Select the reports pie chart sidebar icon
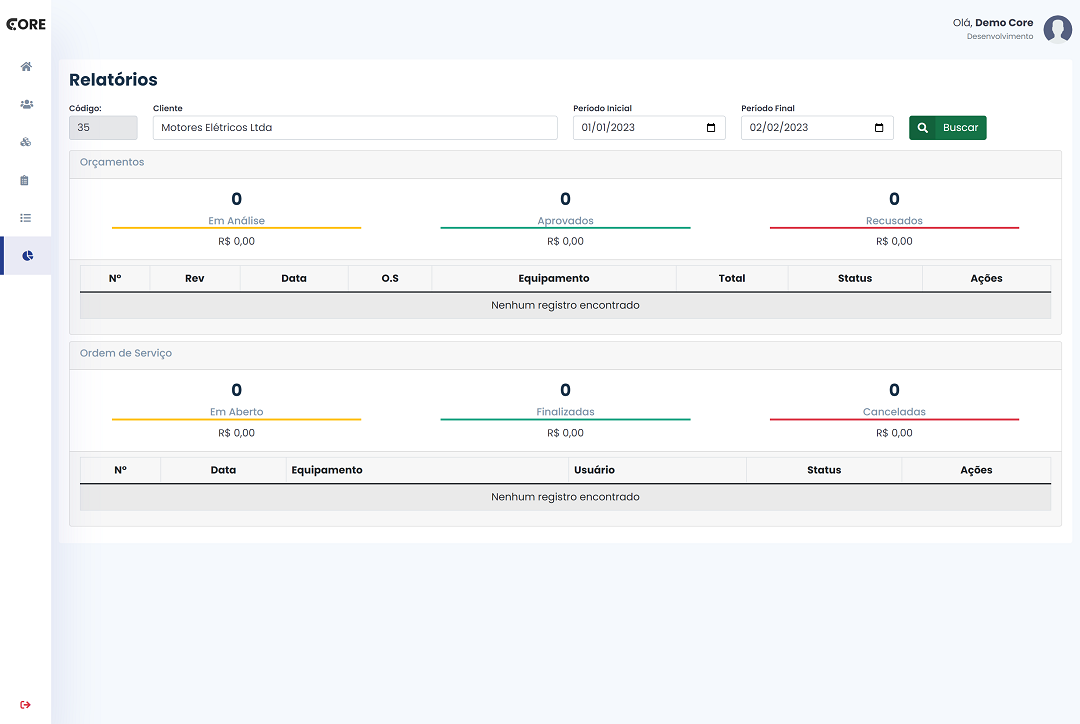The width and height of the screenshot is (1080, 724). tap(28, 256)
